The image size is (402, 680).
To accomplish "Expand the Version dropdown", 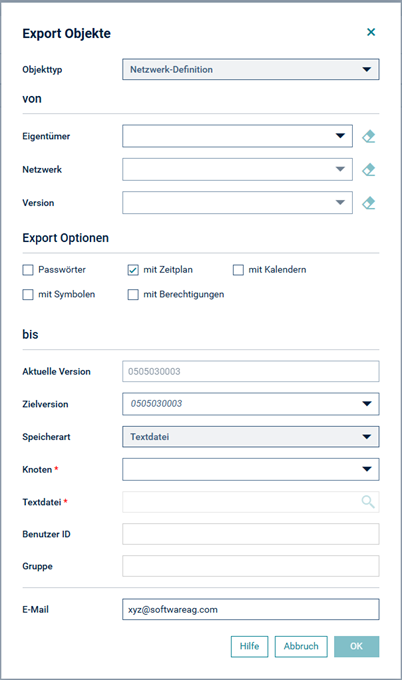I will tap(237, 203).
